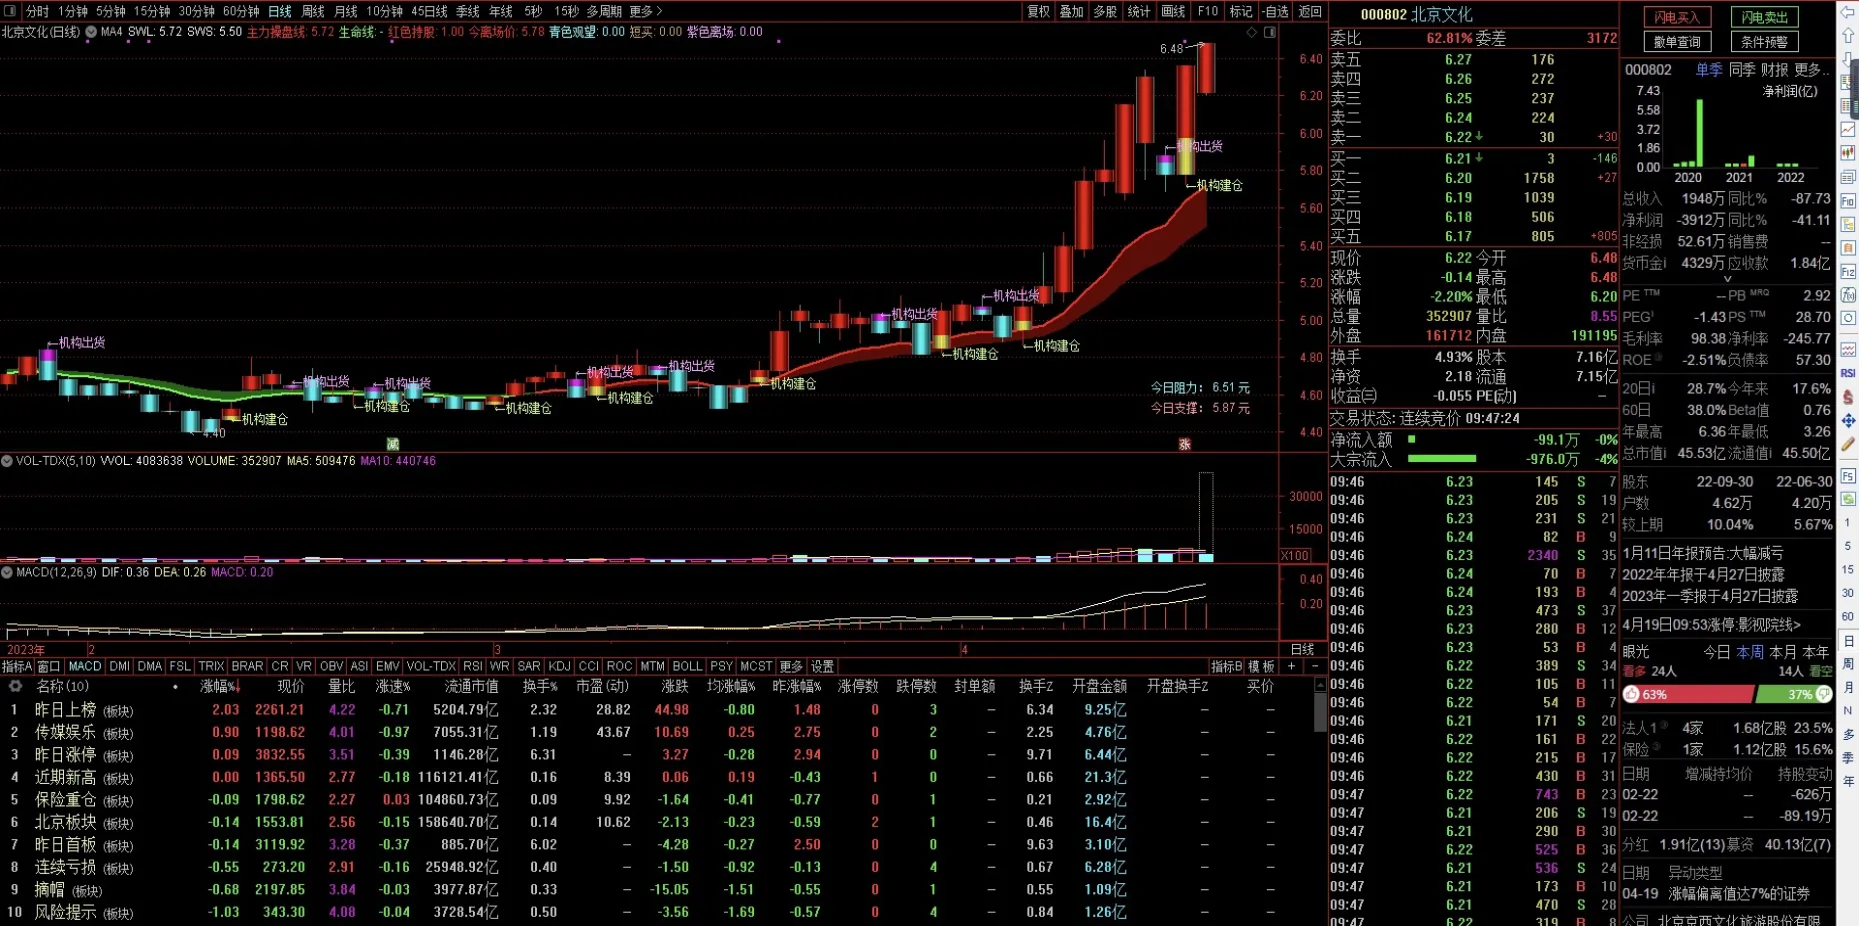Click the 条件预警 button
Image resolution: width=1859 pixels, height=926 pixels.
tap(1764, 42)
